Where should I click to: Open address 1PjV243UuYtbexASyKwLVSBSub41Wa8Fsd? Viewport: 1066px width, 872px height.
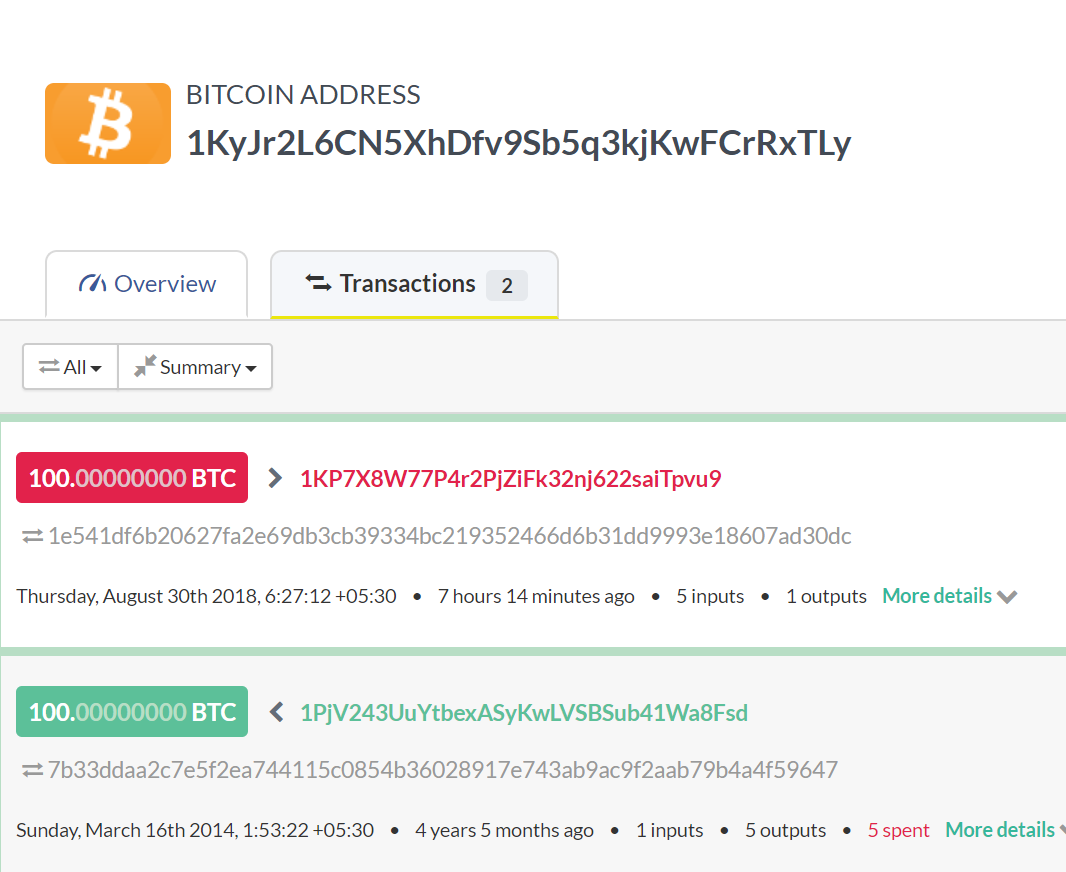tap(524, 713)
